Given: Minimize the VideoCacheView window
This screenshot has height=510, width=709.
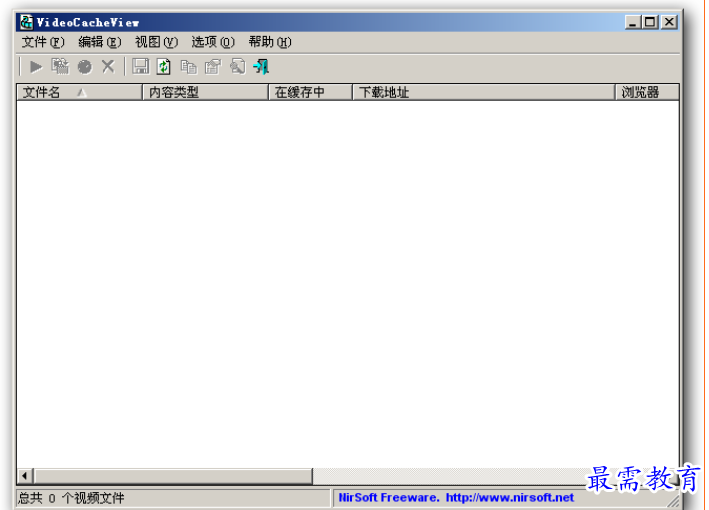Looking at the screenshot, I should point(632,22).
